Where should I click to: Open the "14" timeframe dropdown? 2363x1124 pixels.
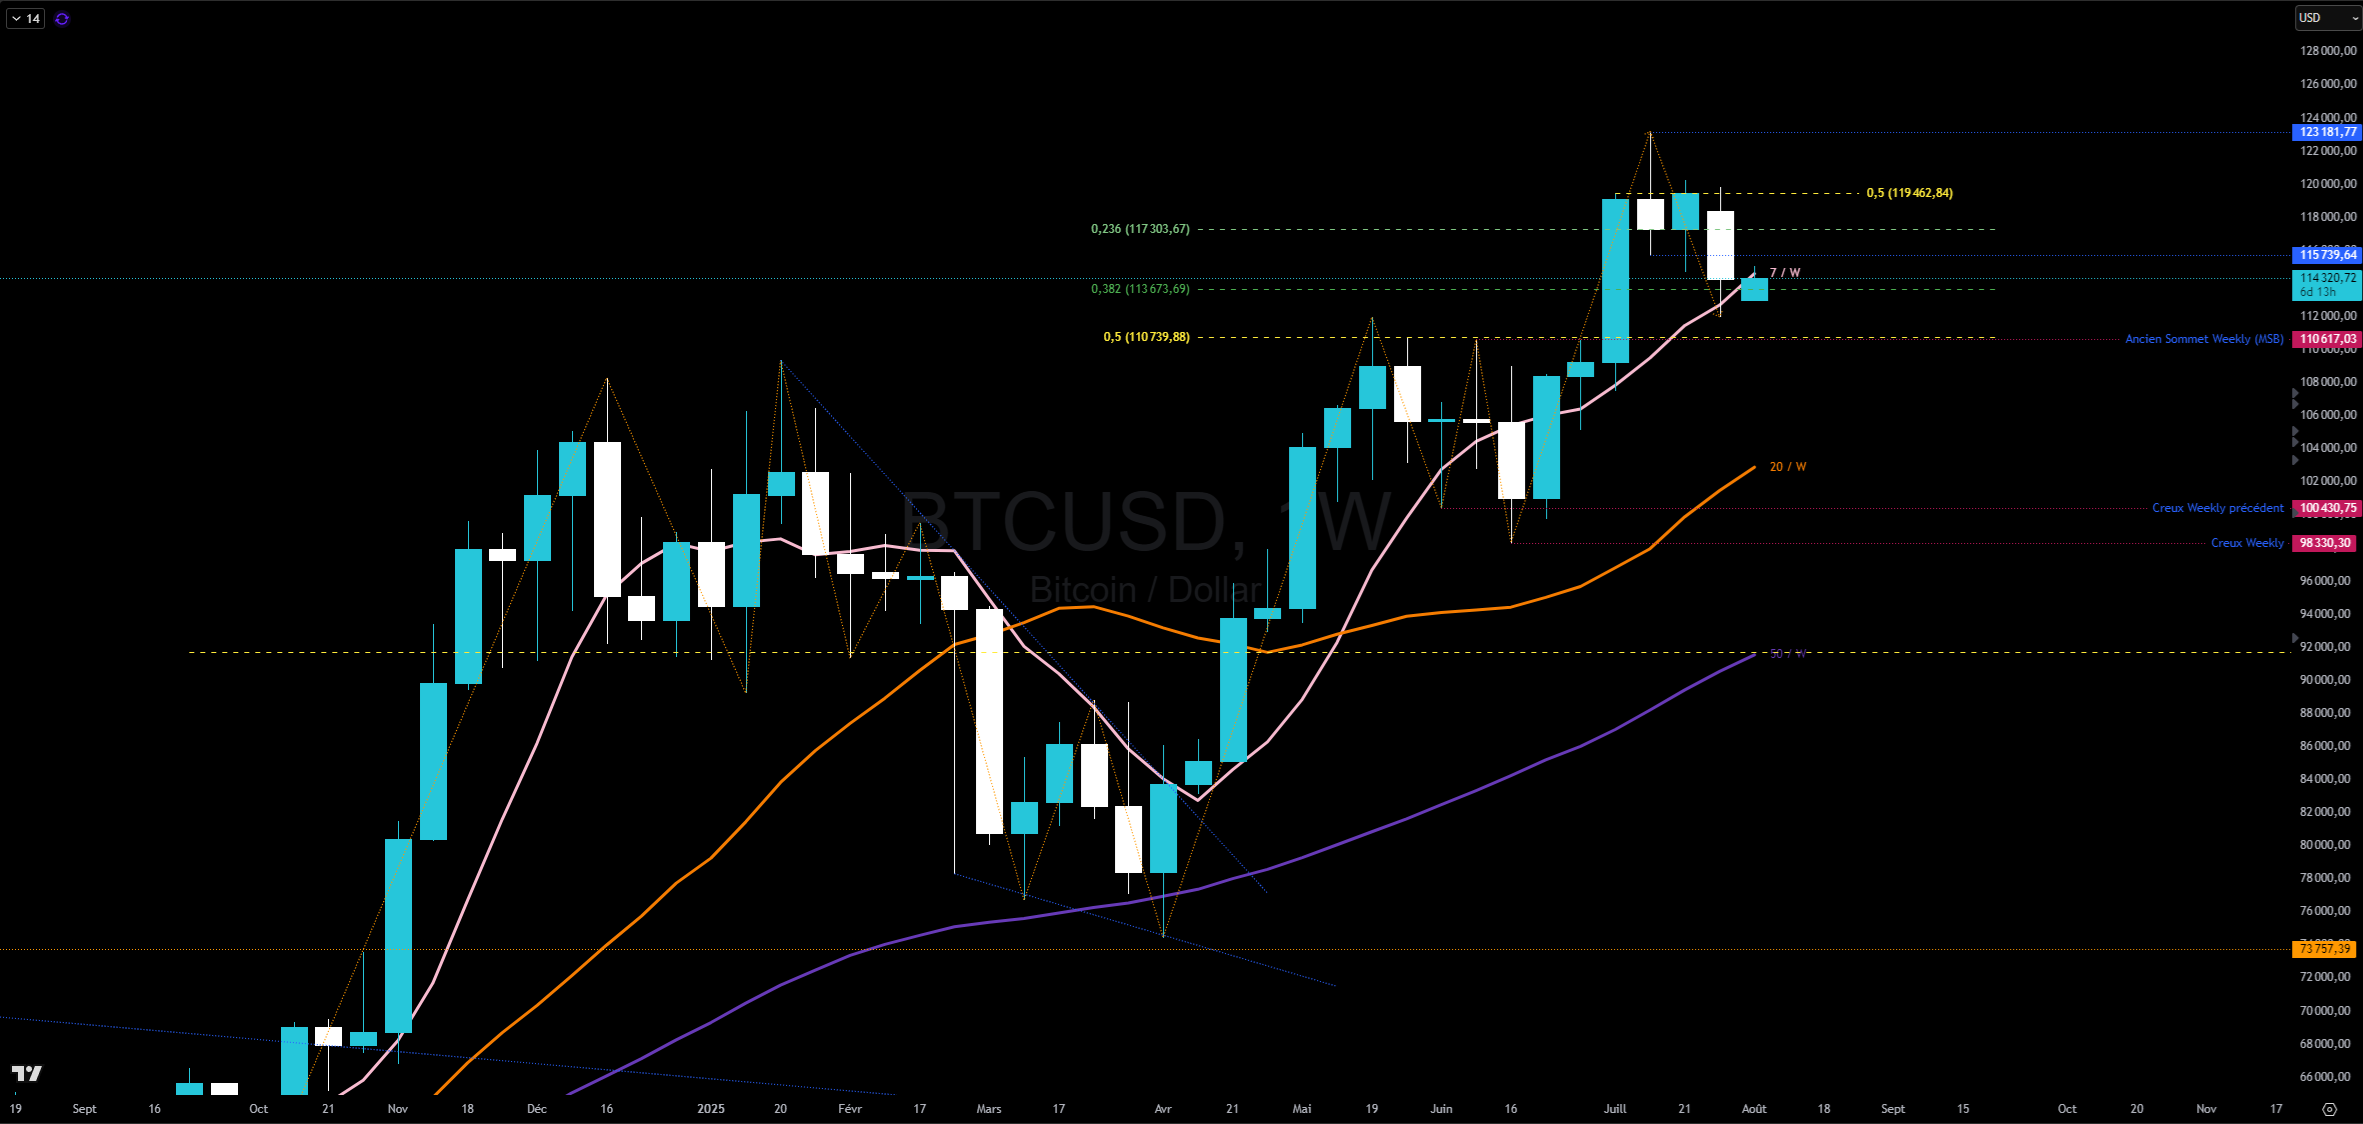(24, 18)
